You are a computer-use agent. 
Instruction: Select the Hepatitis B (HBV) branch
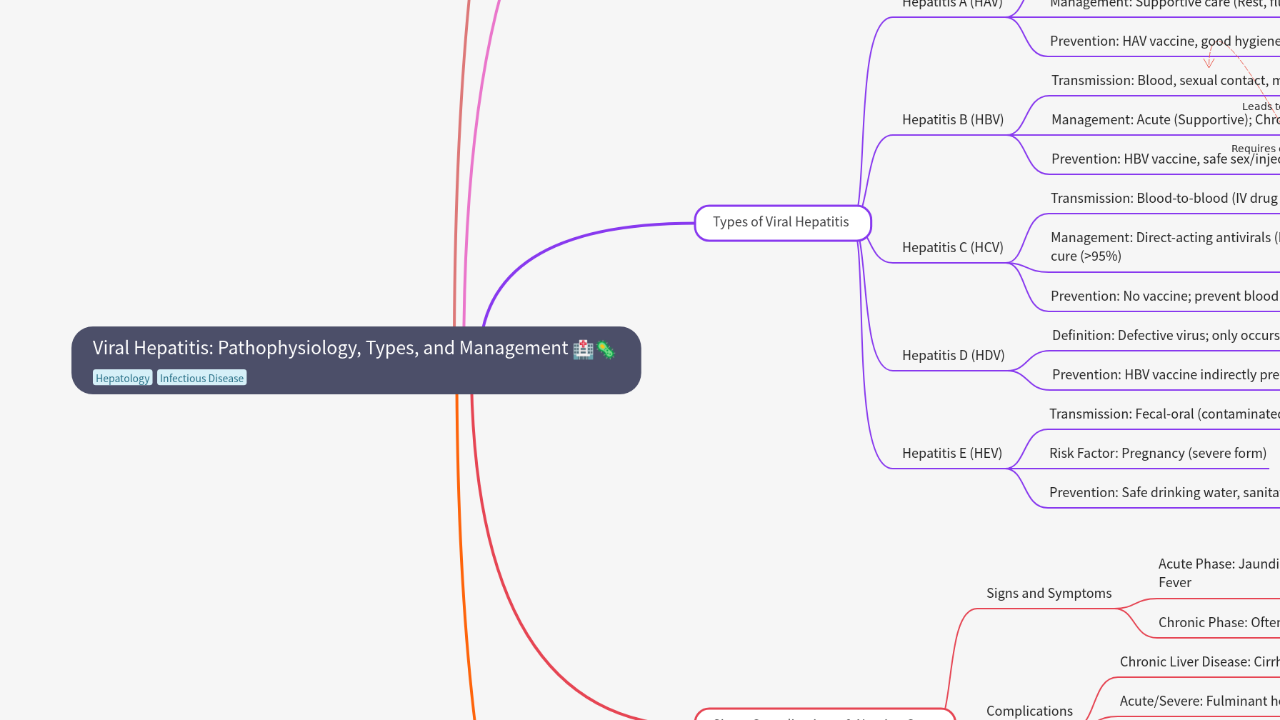point(952,120)
